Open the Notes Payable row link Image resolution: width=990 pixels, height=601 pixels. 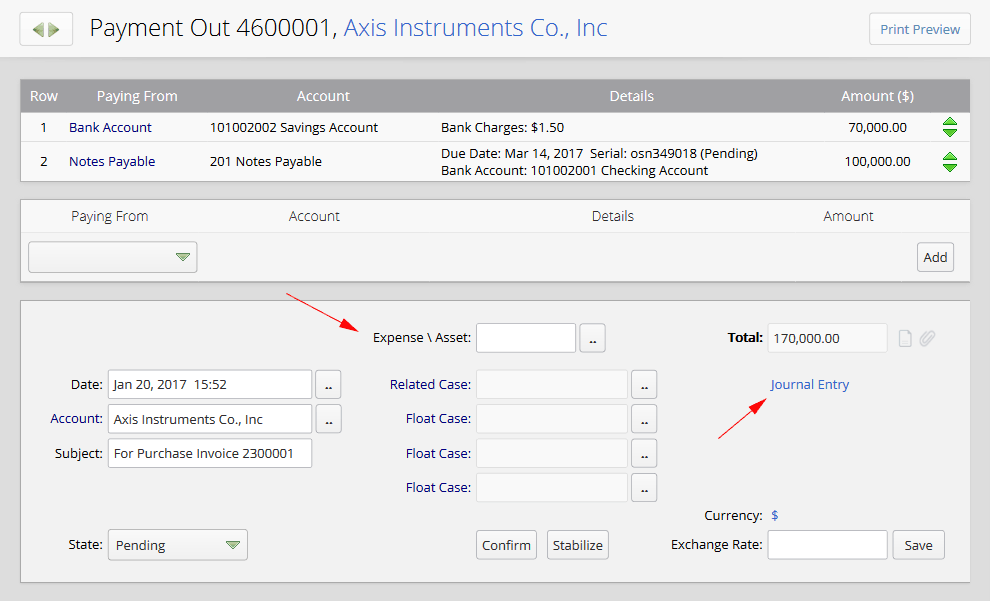[112, 161]
